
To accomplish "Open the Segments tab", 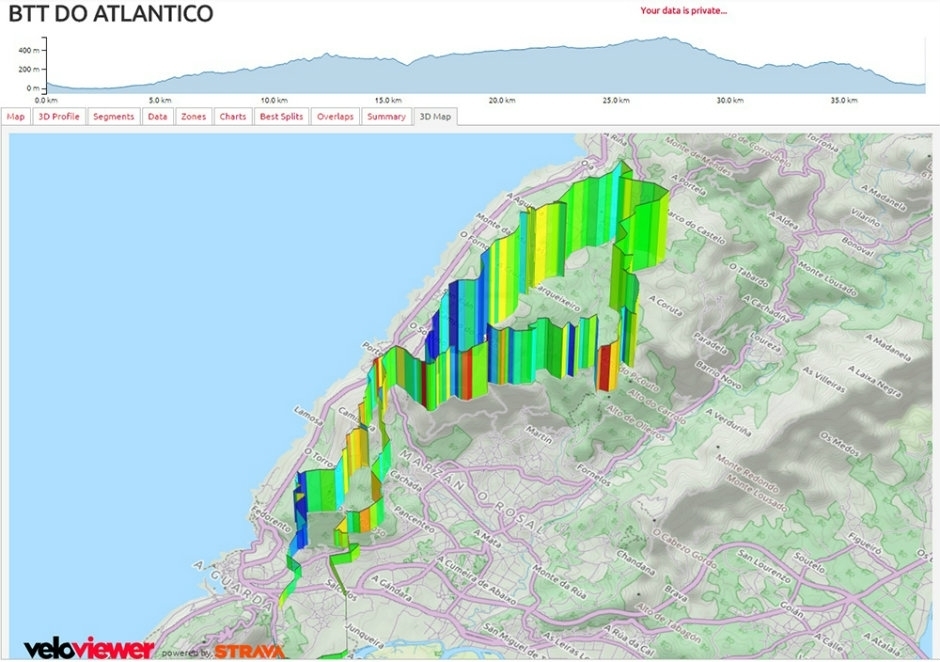I will pyautogui.click(x=113, y=117).
